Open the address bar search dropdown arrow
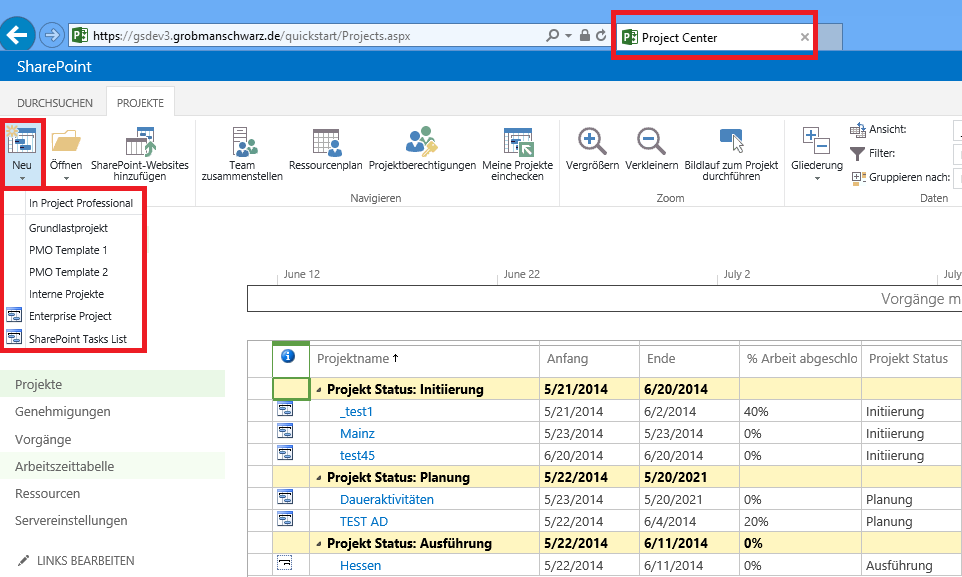This screenshot has width=962, height=577. [568, 36]
